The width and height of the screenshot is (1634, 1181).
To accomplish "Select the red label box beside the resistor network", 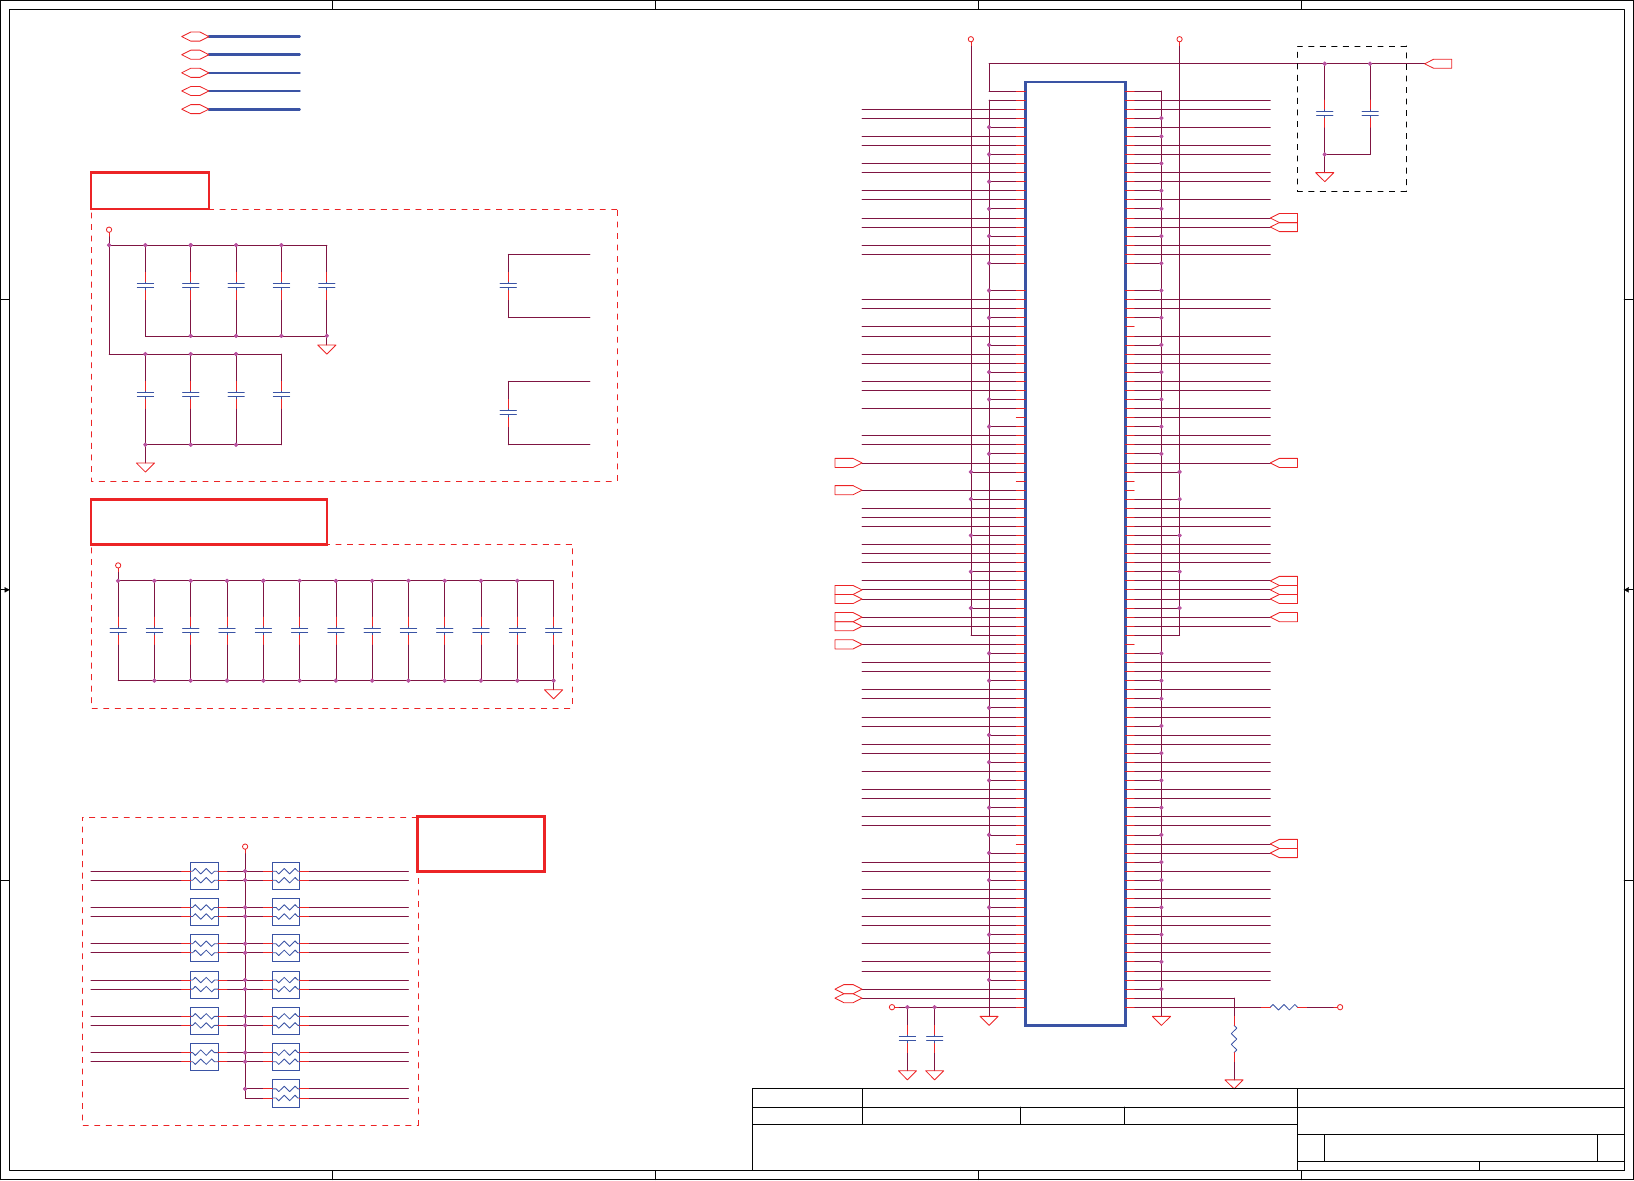I will pyautogui.click(x=481, y=844).
